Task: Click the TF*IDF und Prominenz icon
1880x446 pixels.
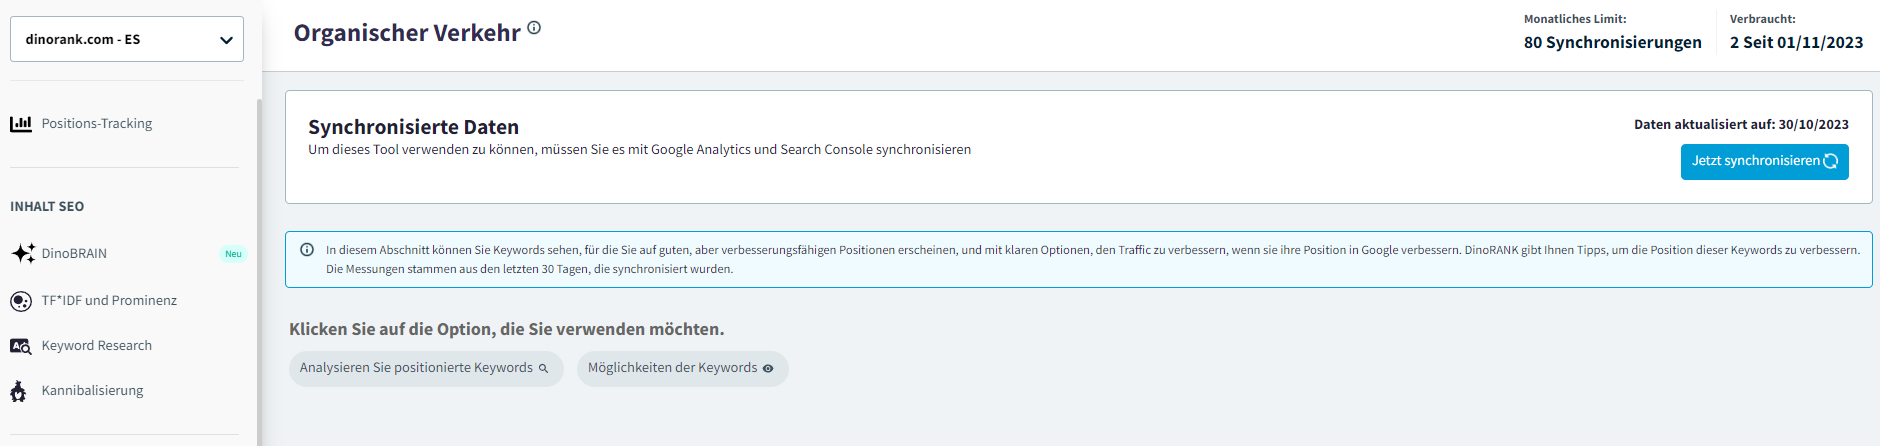Action: point(21,301)
